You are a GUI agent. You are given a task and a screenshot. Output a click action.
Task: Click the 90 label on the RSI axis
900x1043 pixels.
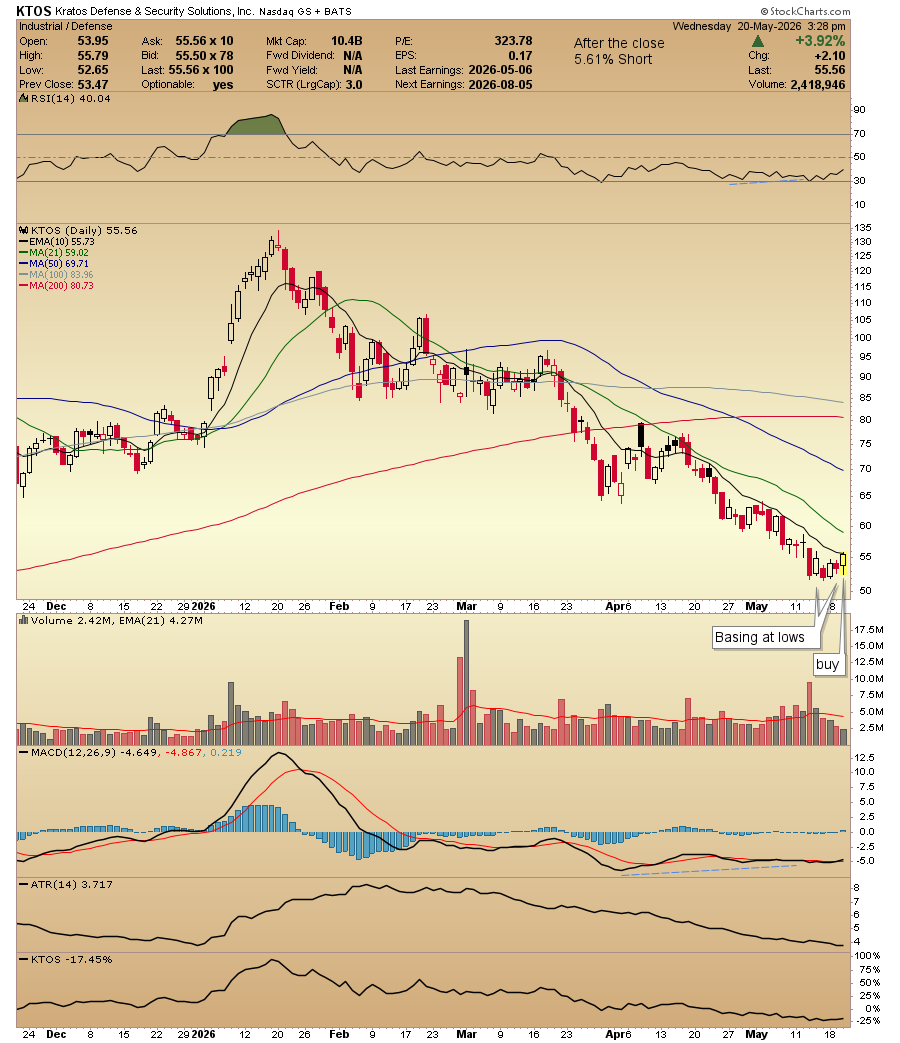(860, 110)
